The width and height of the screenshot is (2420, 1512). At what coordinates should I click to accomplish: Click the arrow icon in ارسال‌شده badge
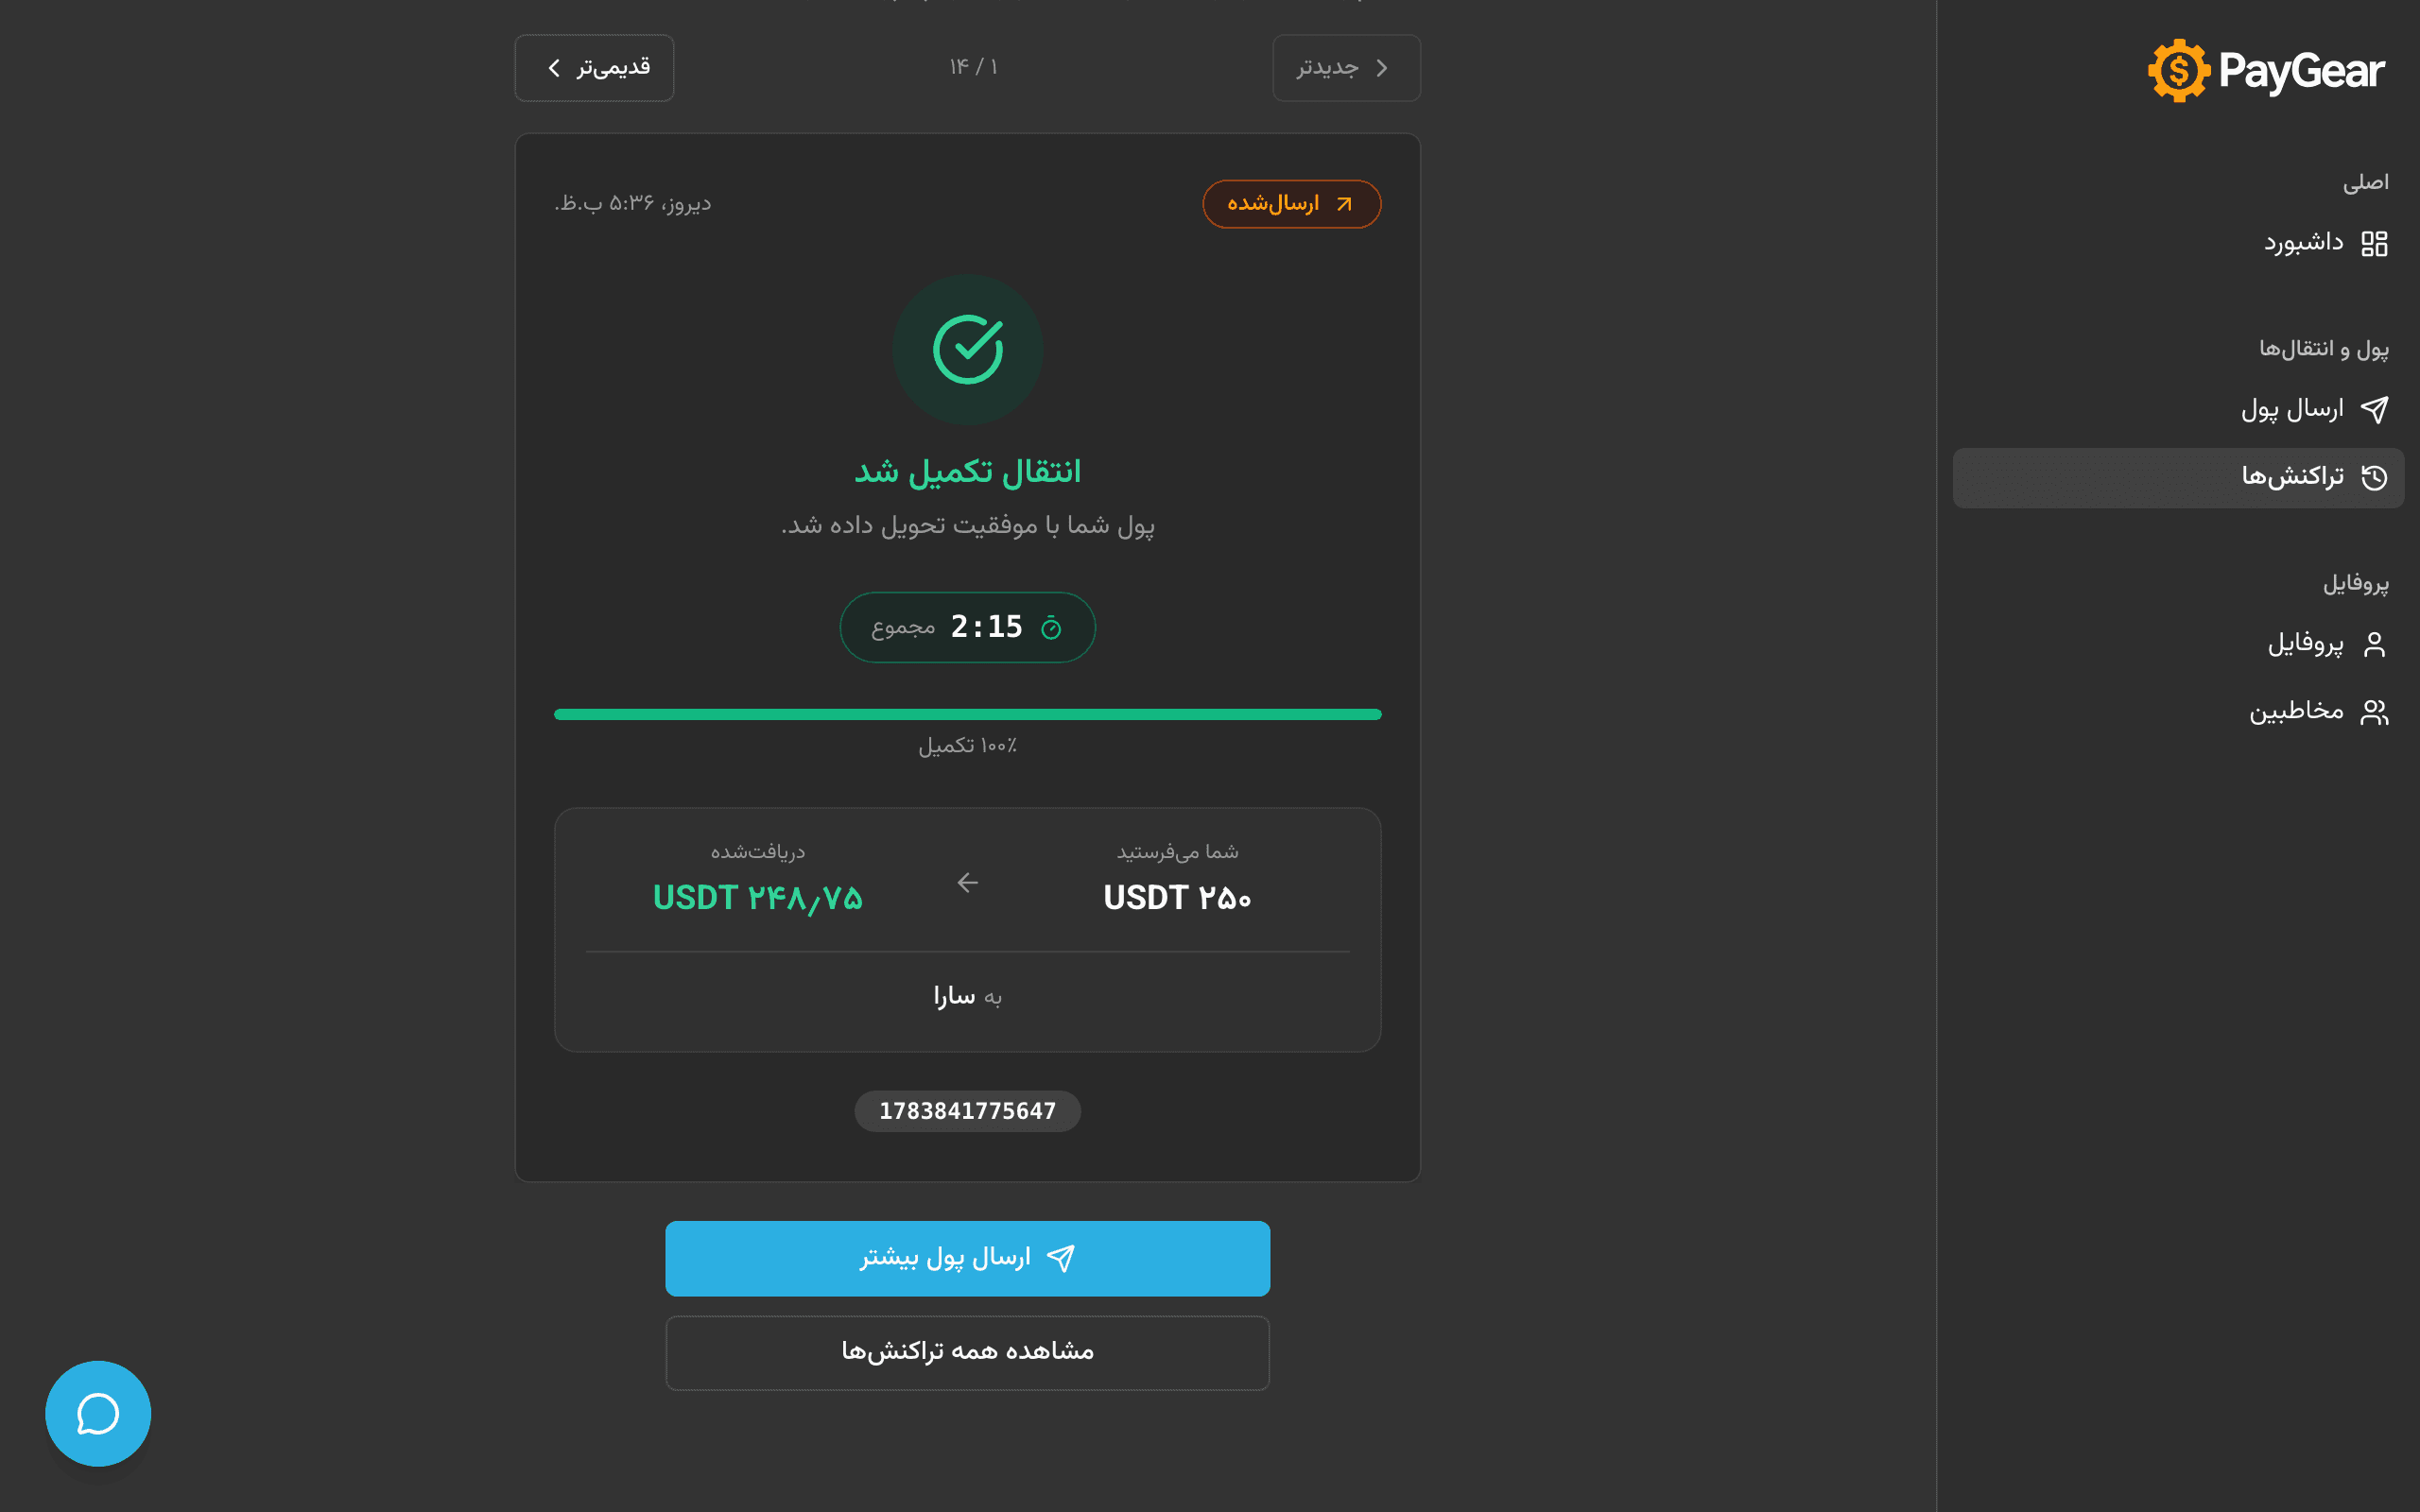click(x=1344, y=204)
